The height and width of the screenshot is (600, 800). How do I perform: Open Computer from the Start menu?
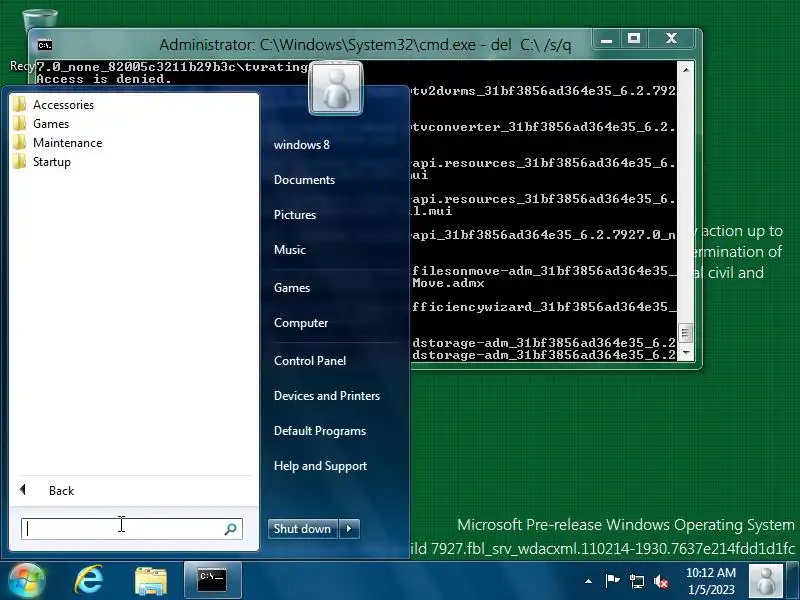tap(301, 323)
